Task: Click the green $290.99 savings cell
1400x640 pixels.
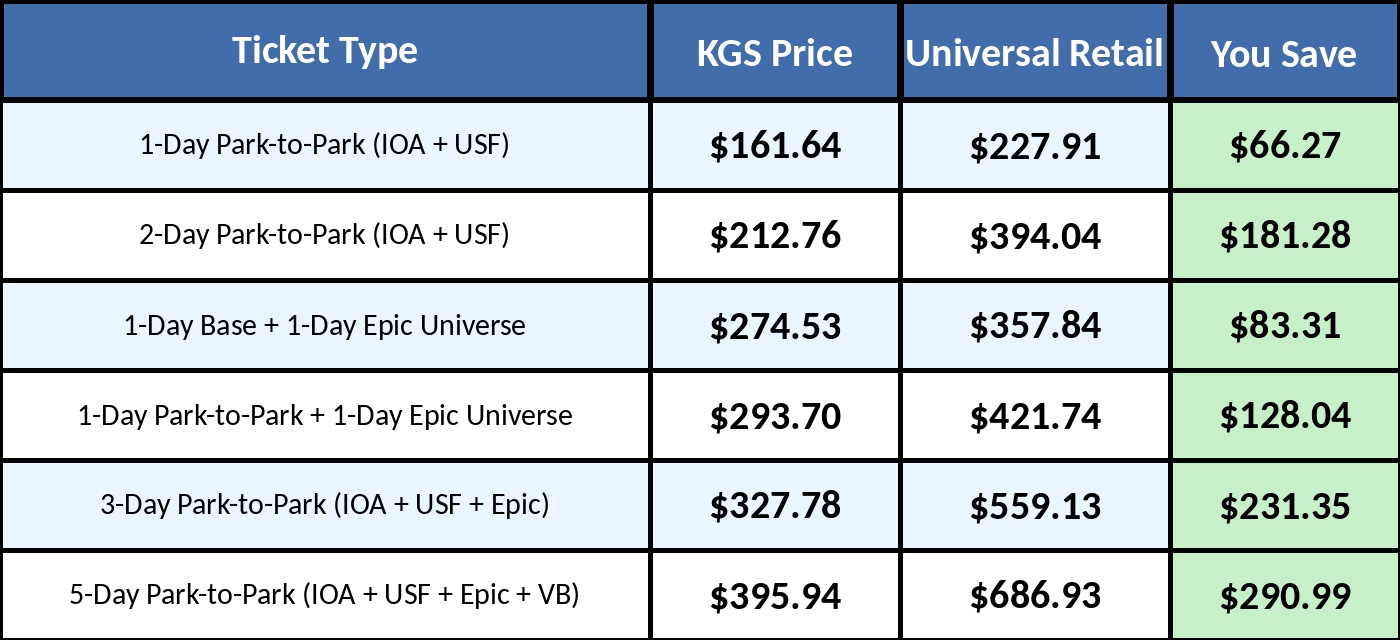Action: pos(1284,596)
